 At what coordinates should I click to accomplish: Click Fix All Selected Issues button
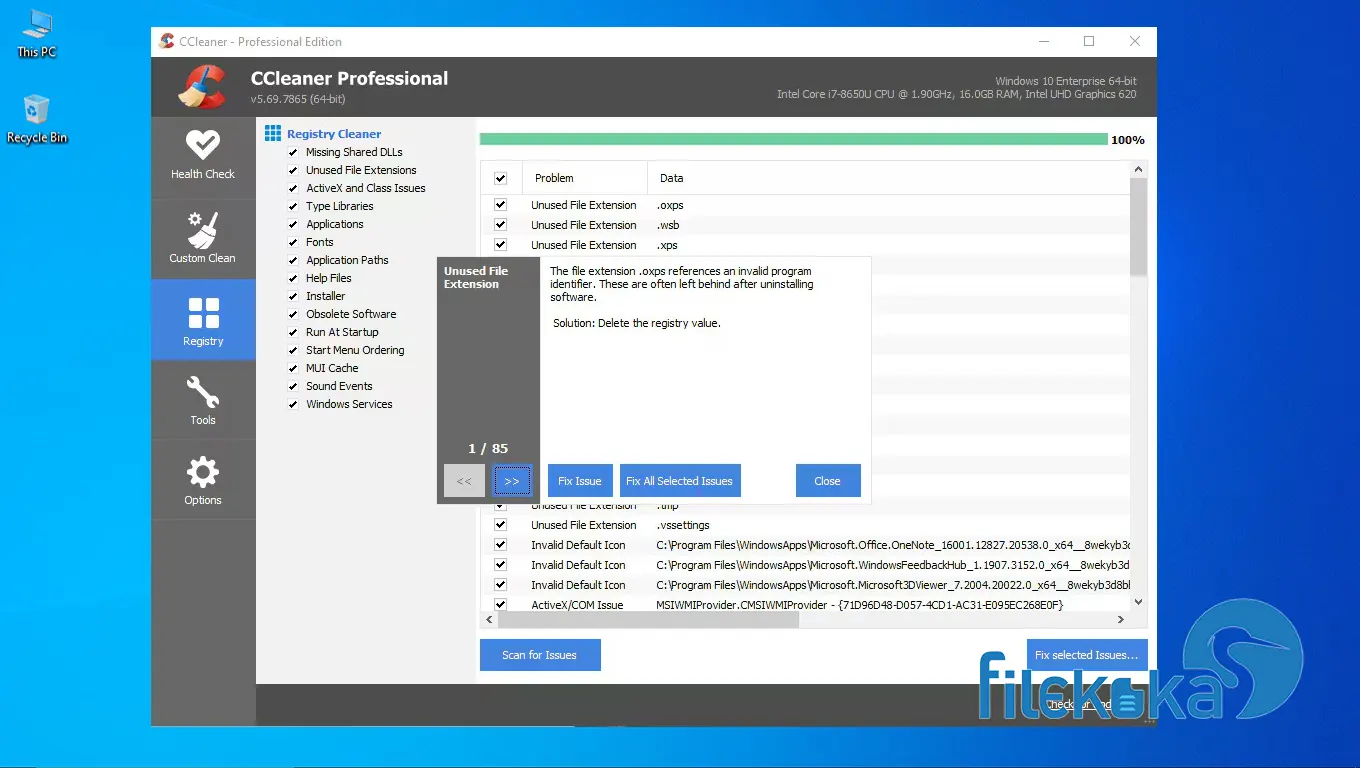(680, 481)
